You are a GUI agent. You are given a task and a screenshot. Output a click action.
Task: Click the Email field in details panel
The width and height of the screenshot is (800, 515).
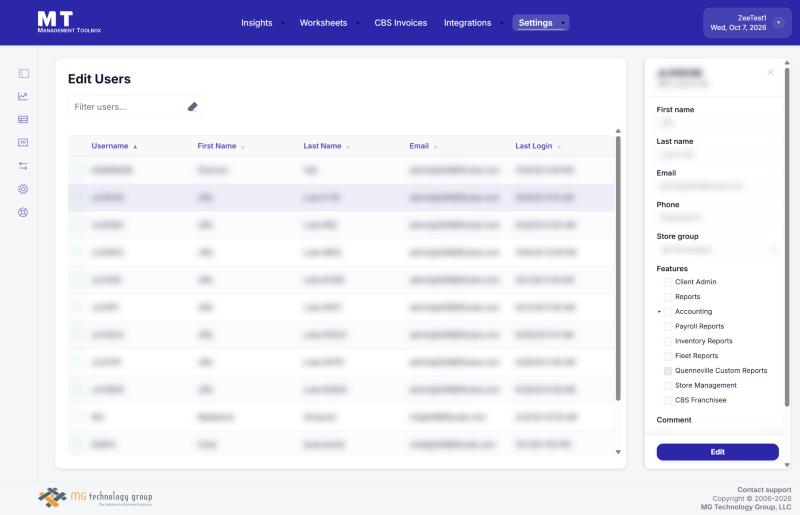717,186
